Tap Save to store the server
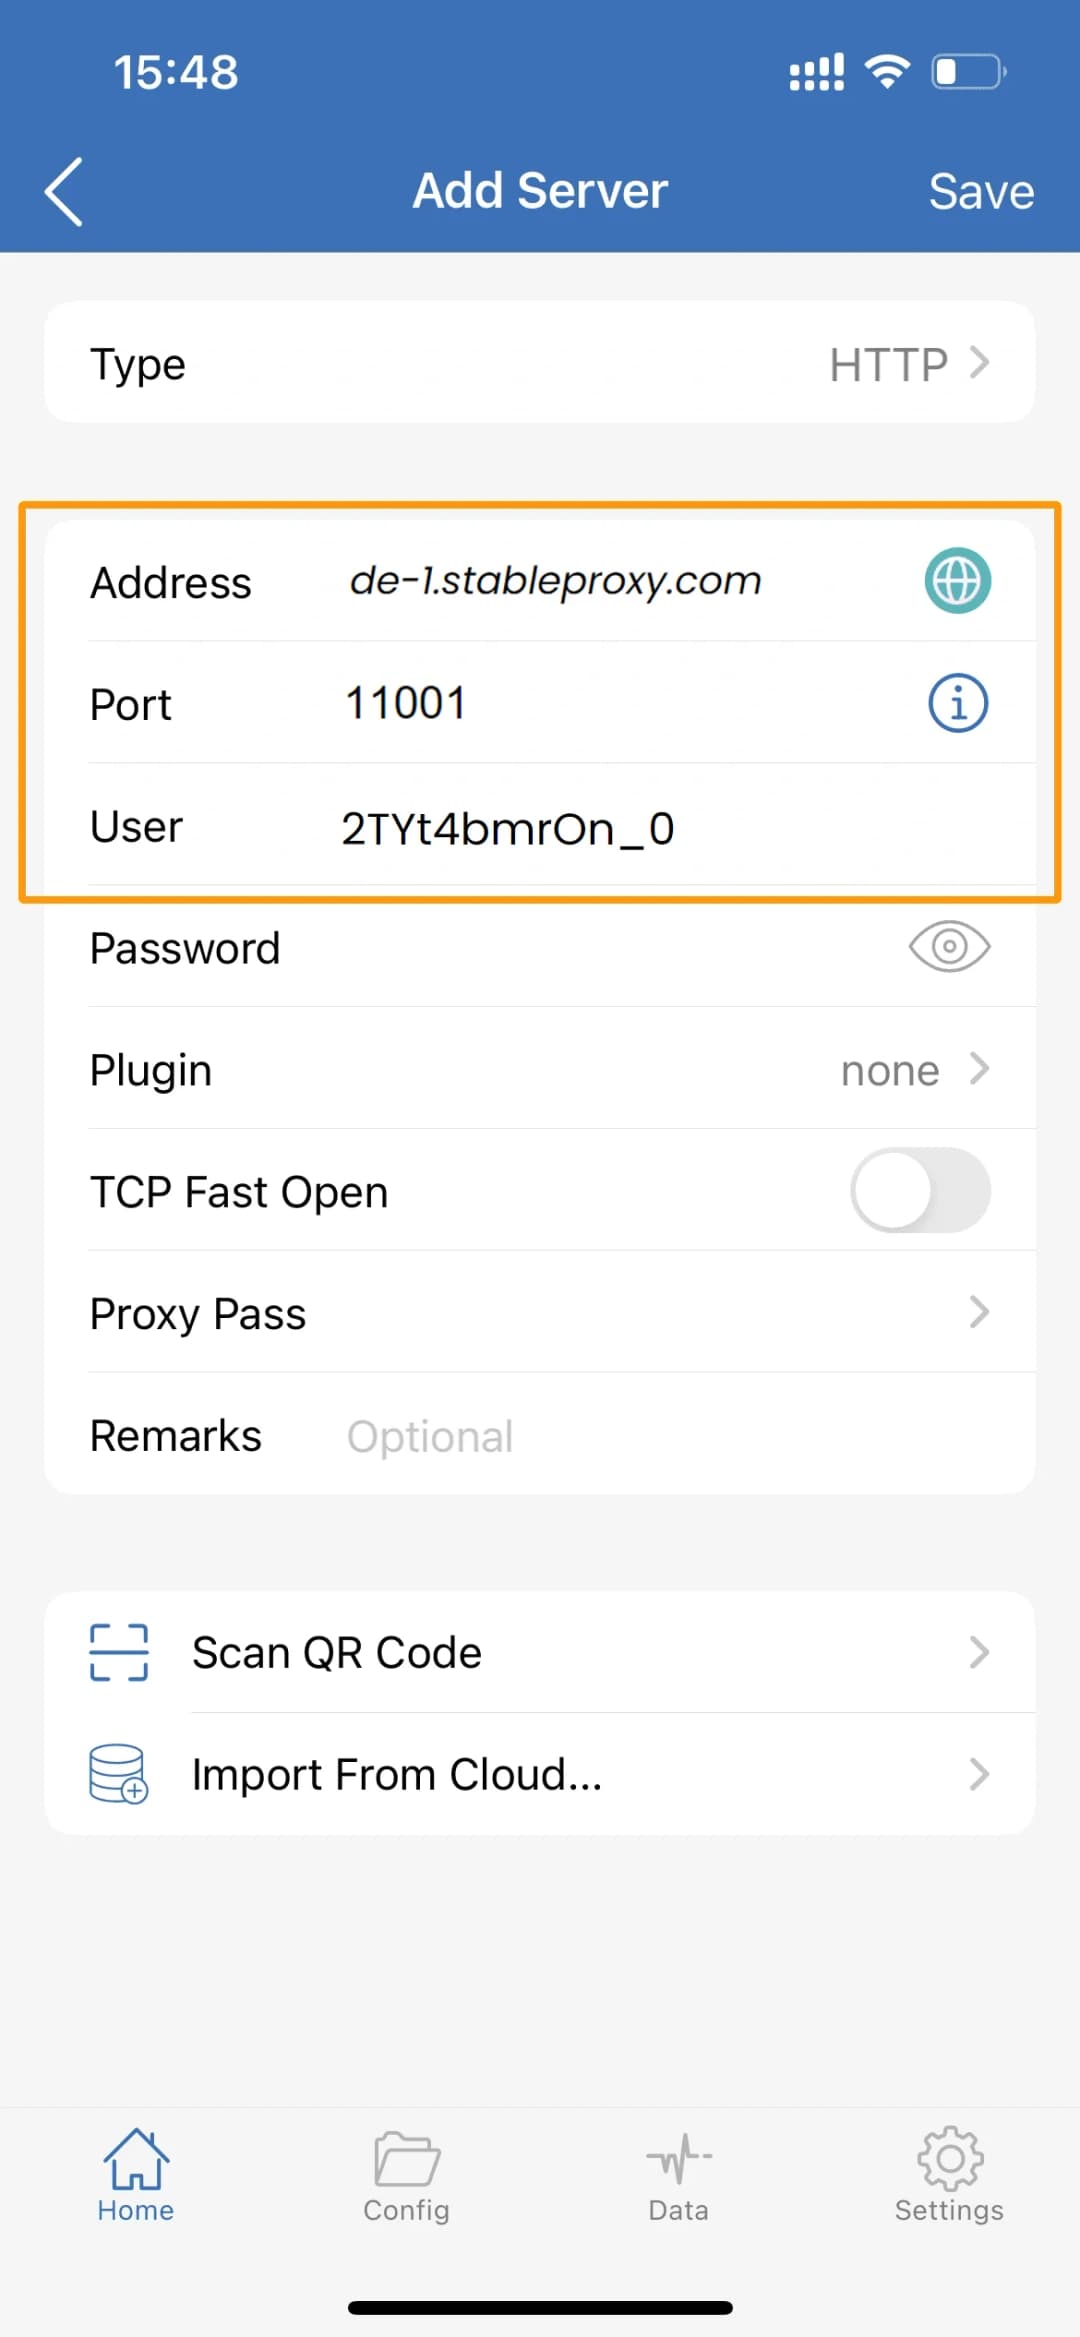 pos(981,190)
